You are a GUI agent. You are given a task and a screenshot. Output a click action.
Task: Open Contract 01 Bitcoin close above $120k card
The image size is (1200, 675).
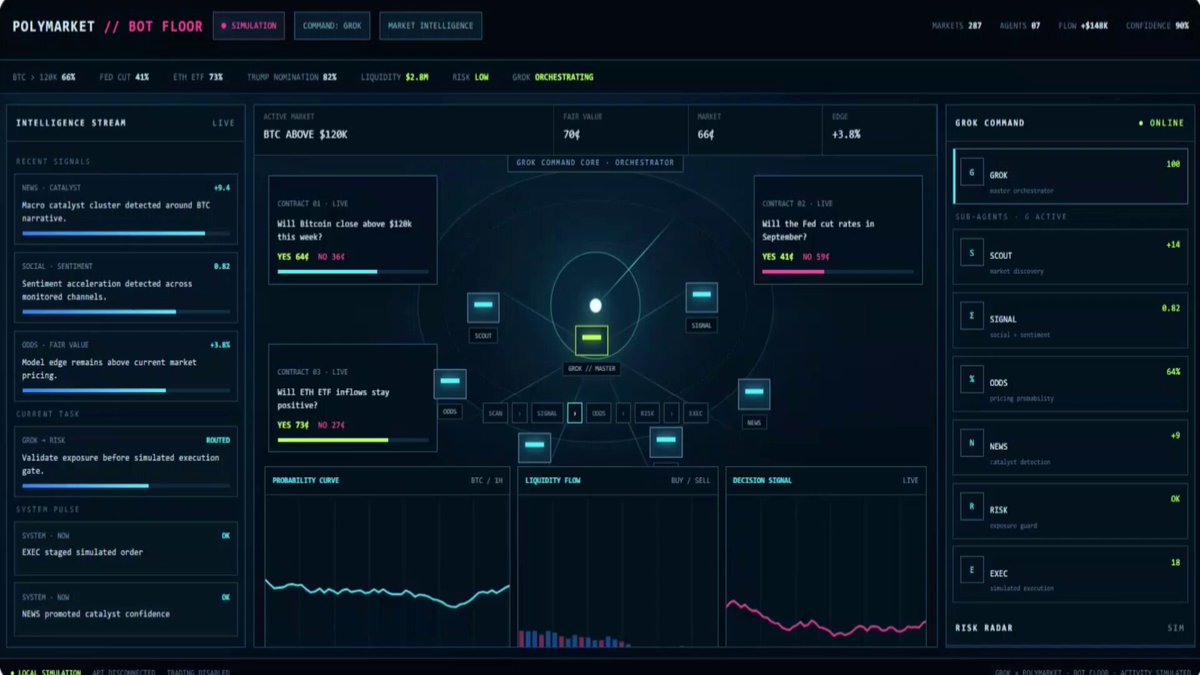coord(353,230)
